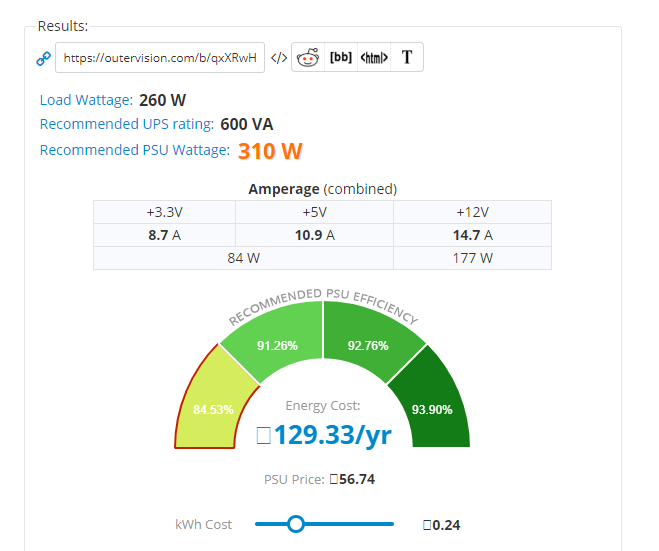Click the 0.24 kWh cost value
Viewport: 659px width, 551px height.
point(442,525)
